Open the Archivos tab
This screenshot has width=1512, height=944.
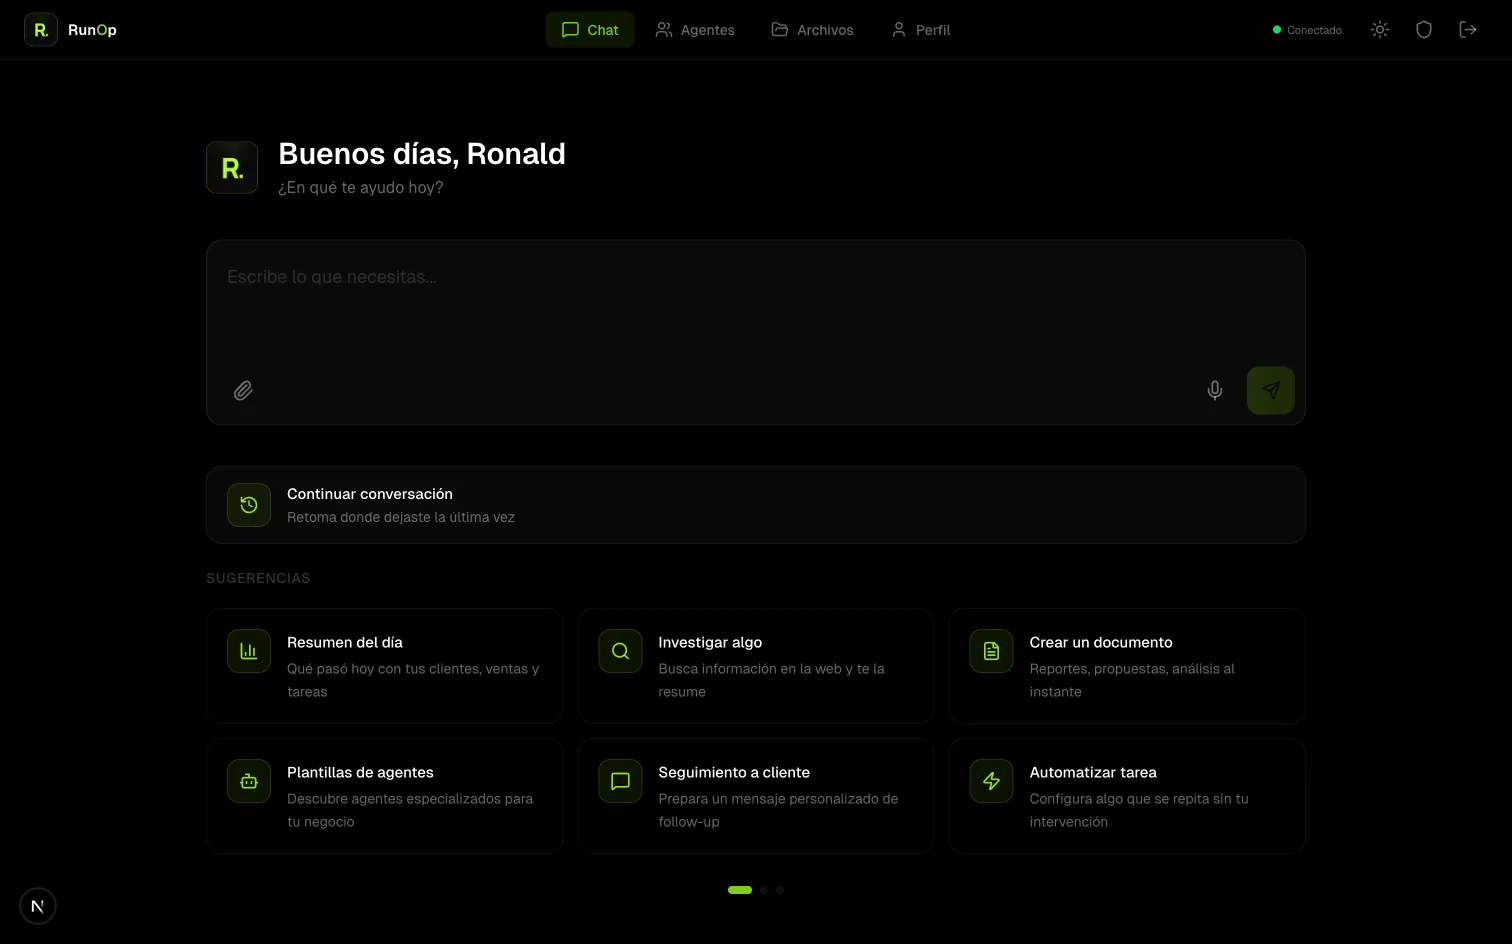tap(812, 30)
